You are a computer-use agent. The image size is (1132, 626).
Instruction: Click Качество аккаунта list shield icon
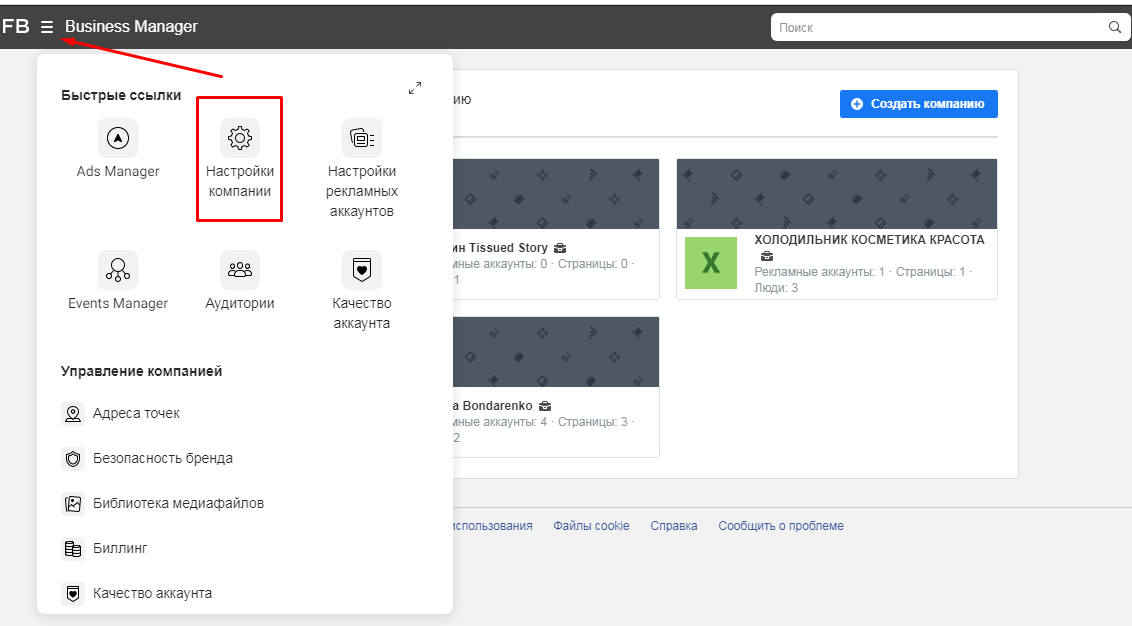click(x=73, y=594)
